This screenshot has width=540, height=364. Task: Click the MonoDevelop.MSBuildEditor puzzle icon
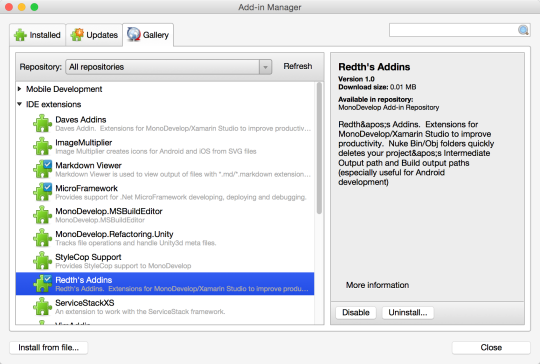(x=42, y=215)
